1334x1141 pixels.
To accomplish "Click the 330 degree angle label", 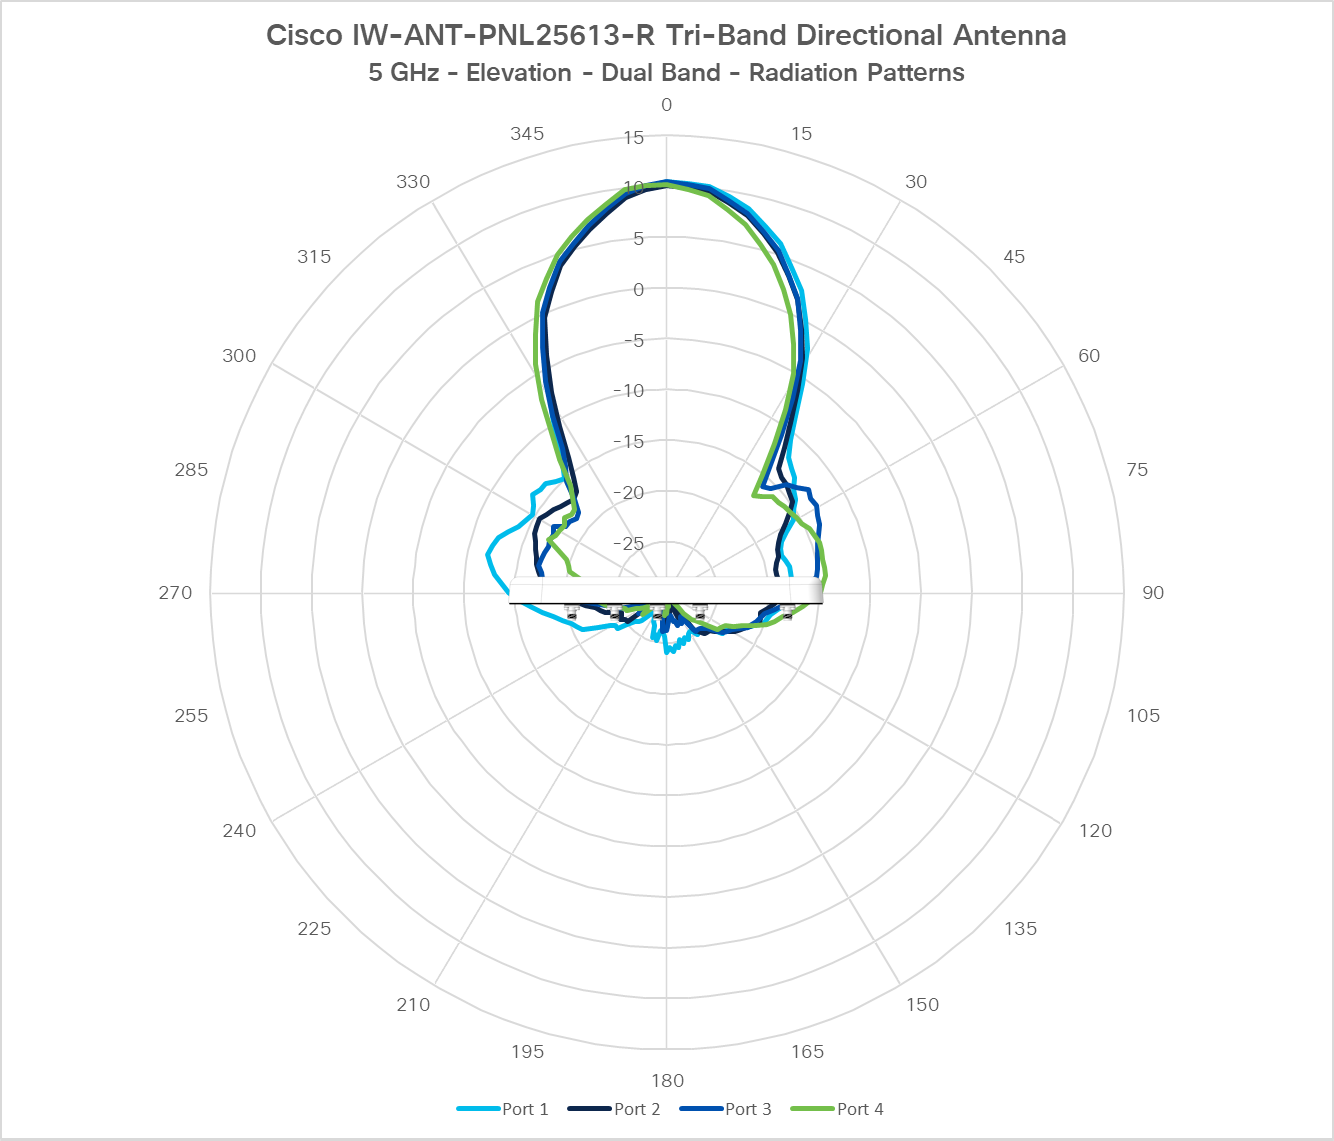I will click(413, 182).
